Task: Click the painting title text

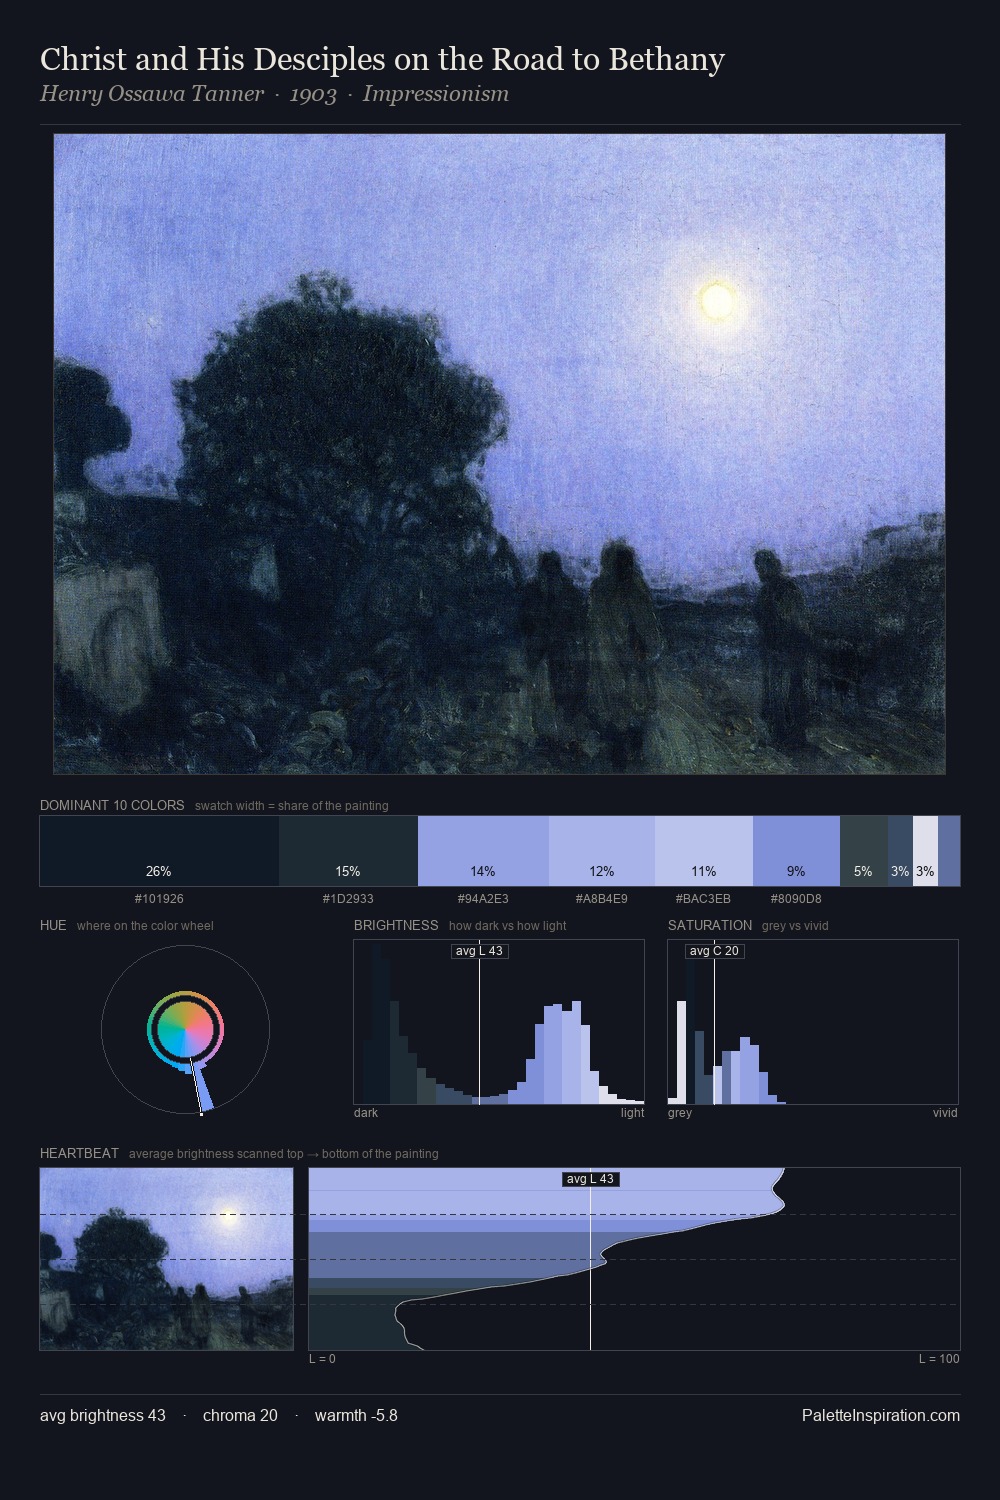Action: click(382, 59)
